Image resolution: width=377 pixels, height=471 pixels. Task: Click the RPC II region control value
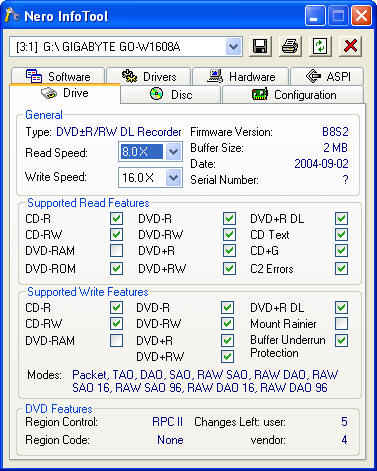coord(167,422)
